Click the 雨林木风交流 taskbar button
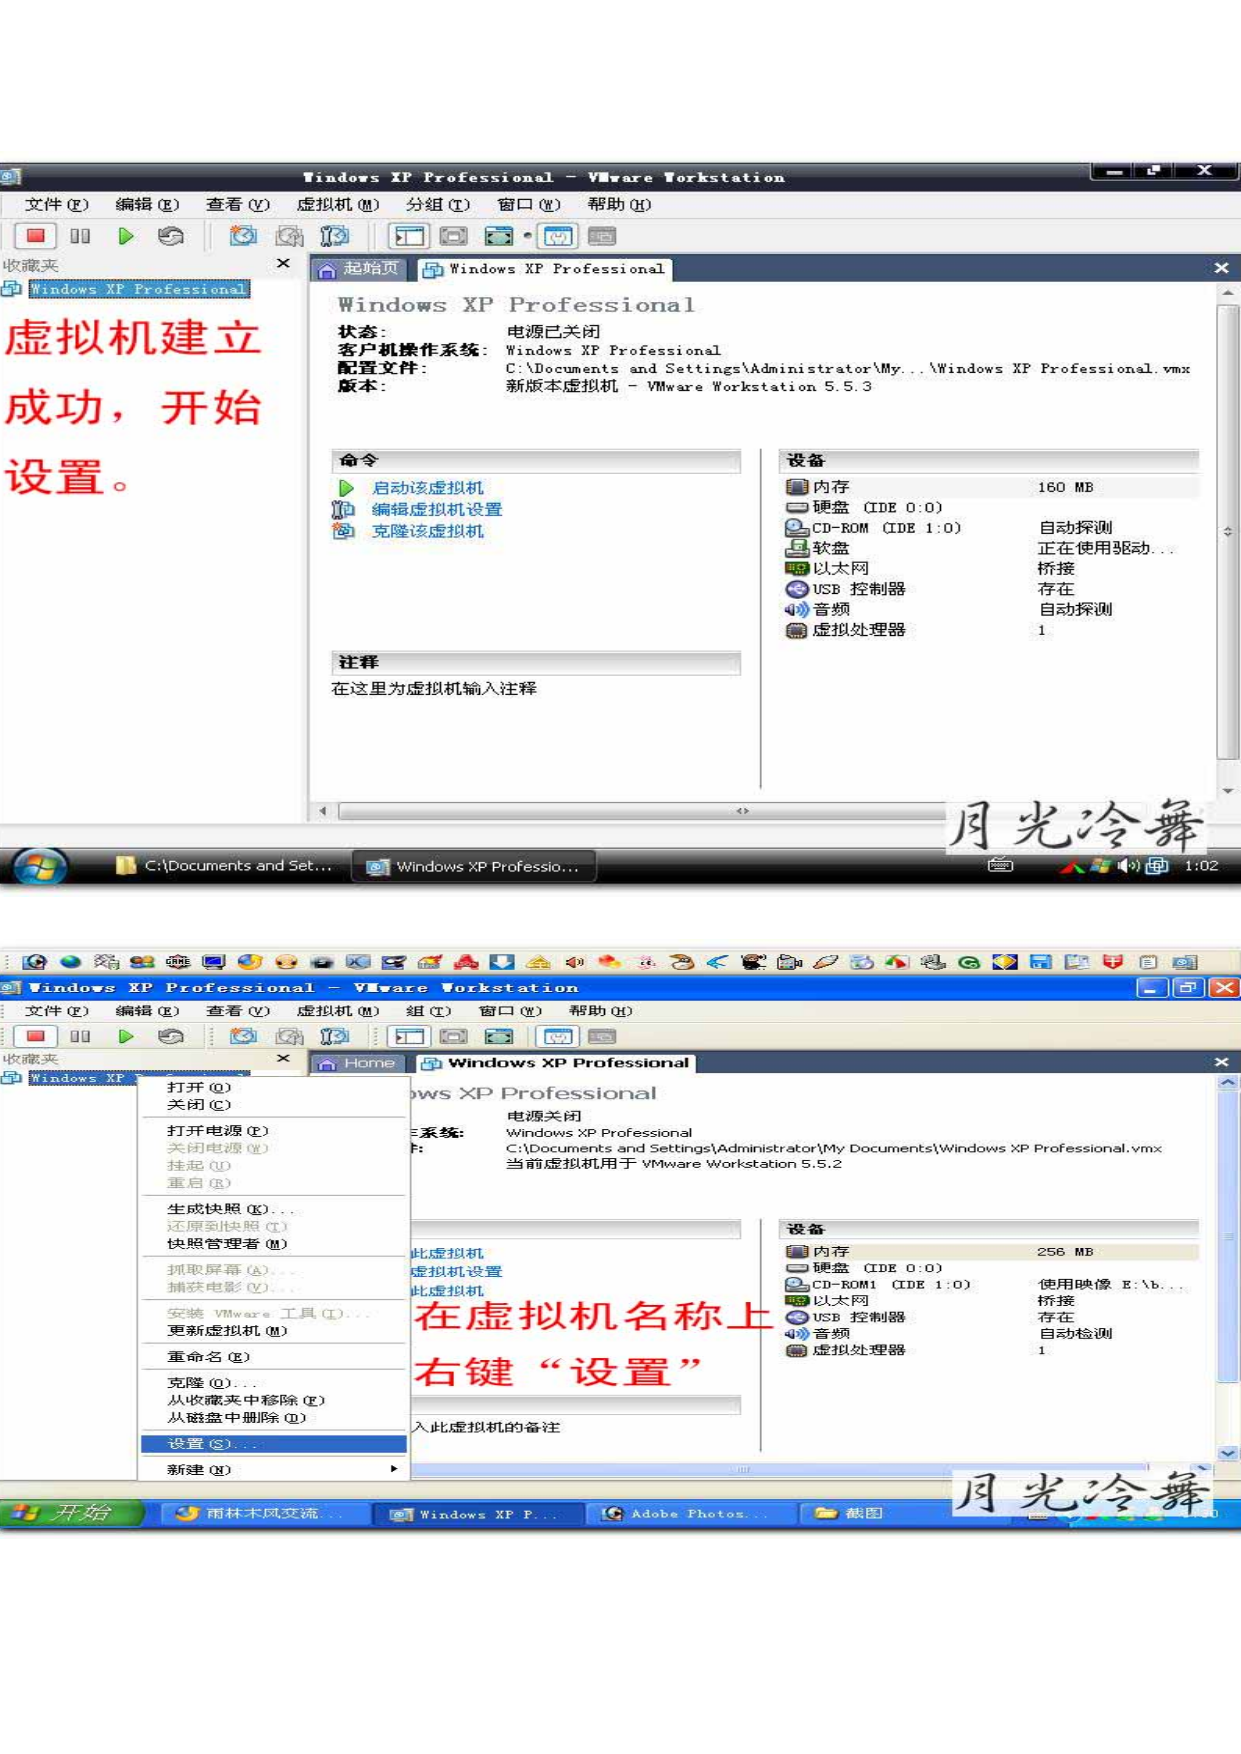Image resolution: width=1241 pixels, height=1754 pixels. click(262, 1513)
